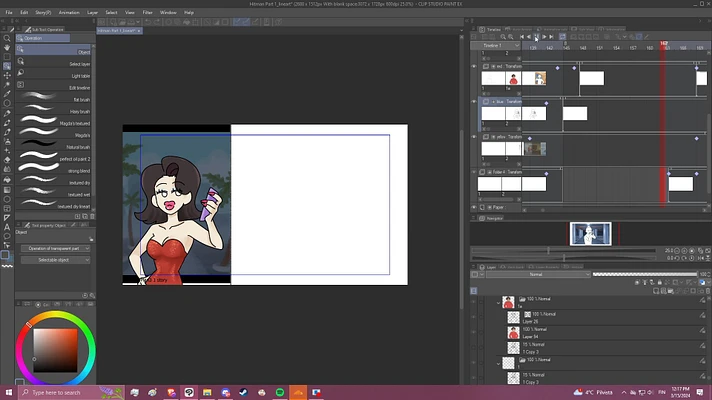Select the Light table sub tool

(54, 75)
